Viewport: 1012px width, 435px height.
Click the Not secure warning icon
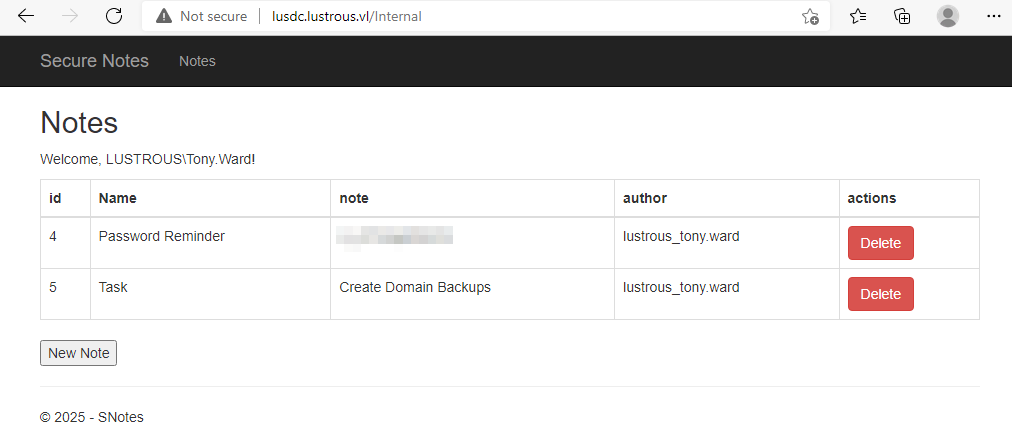(x=164, y=16)
